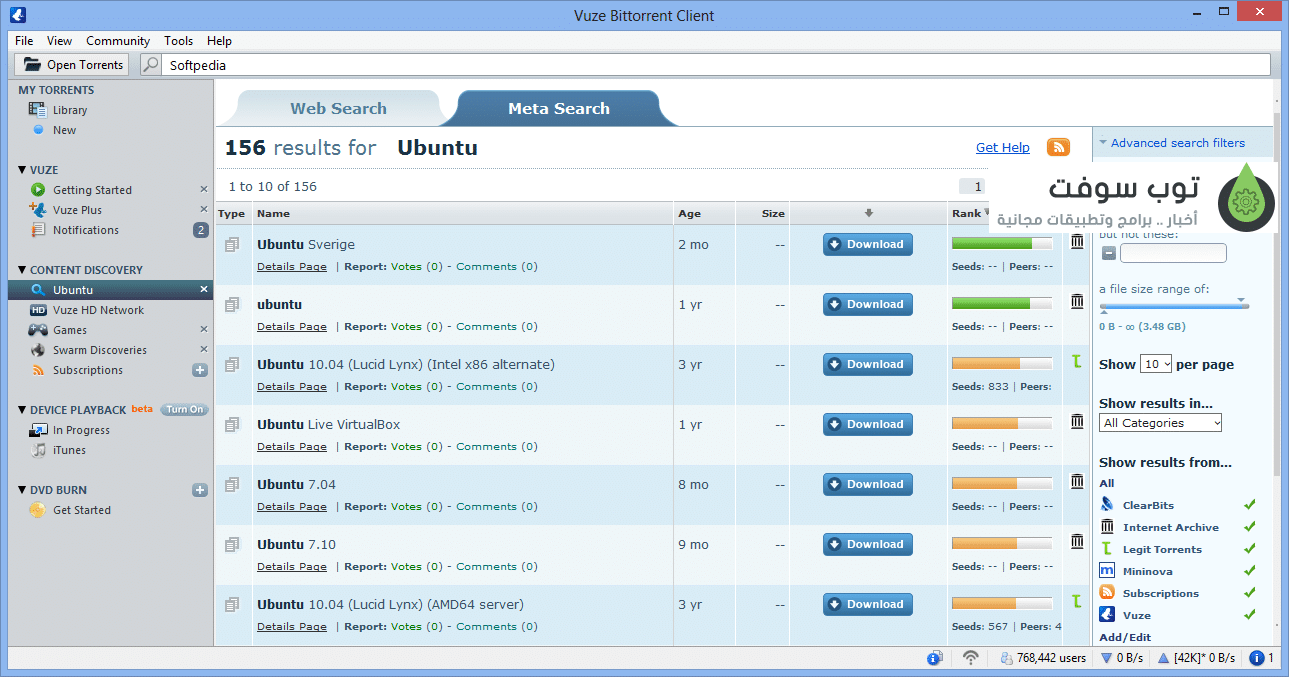Image resolution: width=1289 pixels, height=677 pixels.
Task: Click the notifications count badge showing 2
Action: click(201, 230)
